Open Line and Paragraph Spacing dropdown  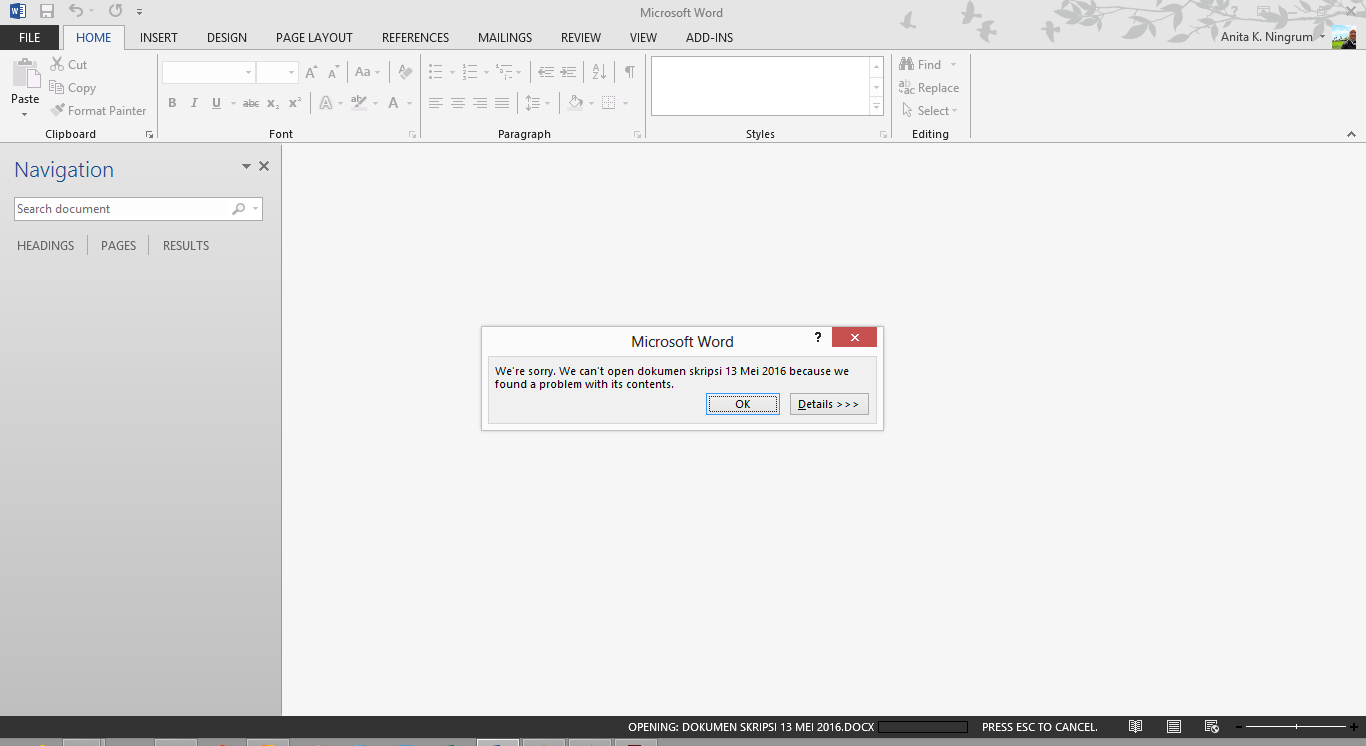pyautogui.click(x=538, y=103)
